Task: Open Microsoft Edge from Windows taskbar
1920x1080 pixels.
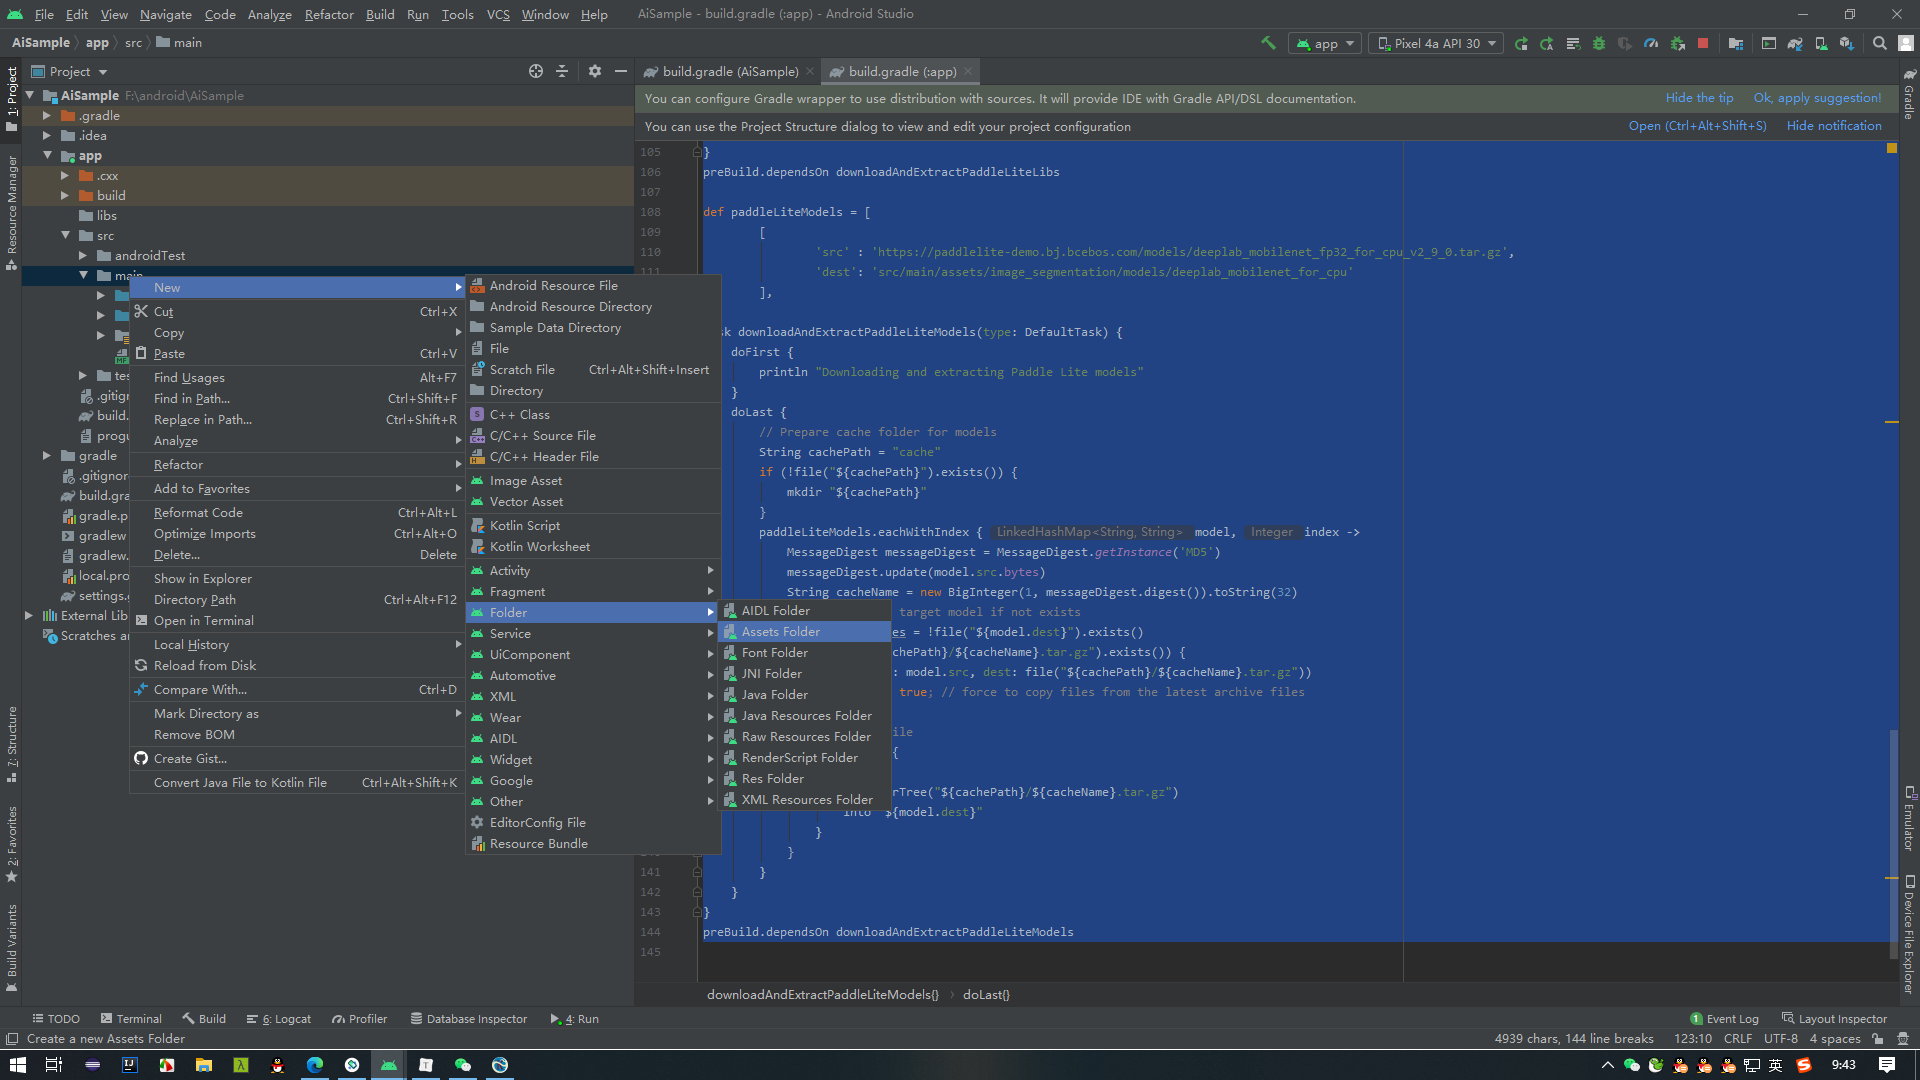Action: [315, 1065]
